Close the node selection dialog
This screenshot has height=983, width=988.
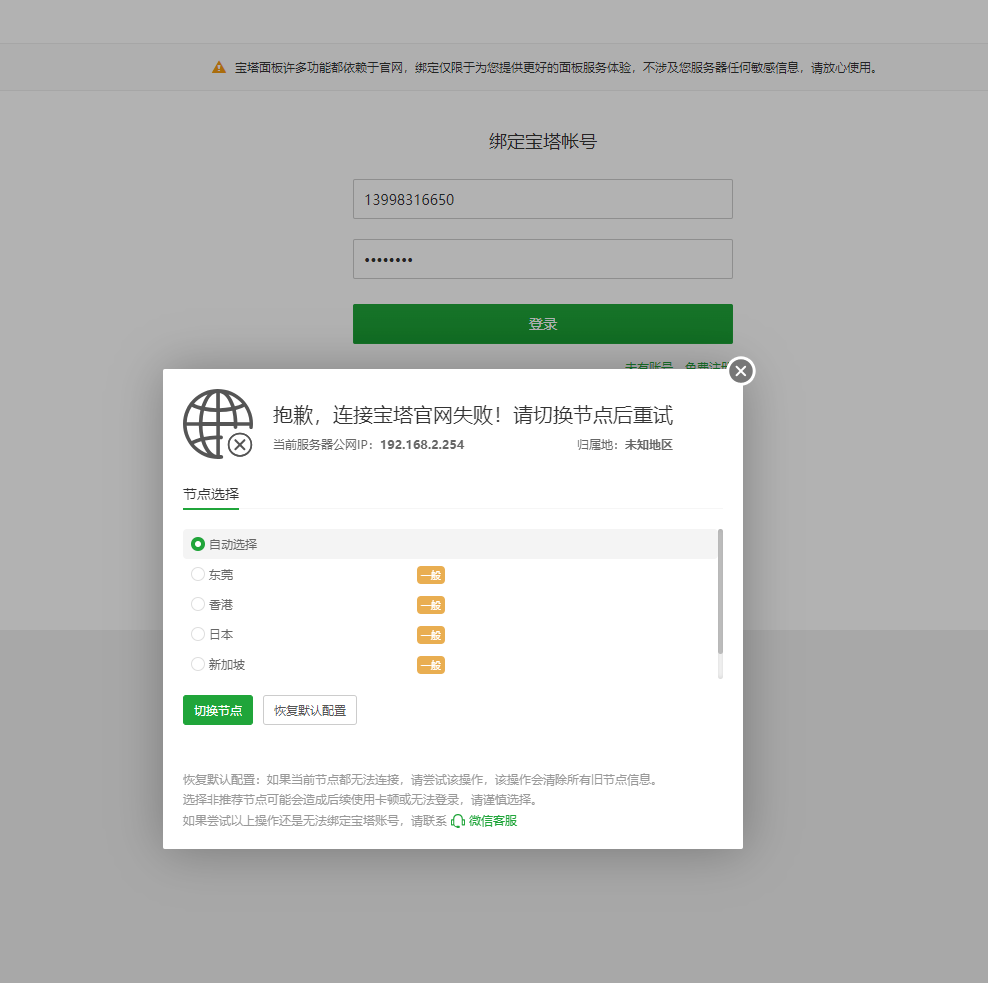click(741, 371)
